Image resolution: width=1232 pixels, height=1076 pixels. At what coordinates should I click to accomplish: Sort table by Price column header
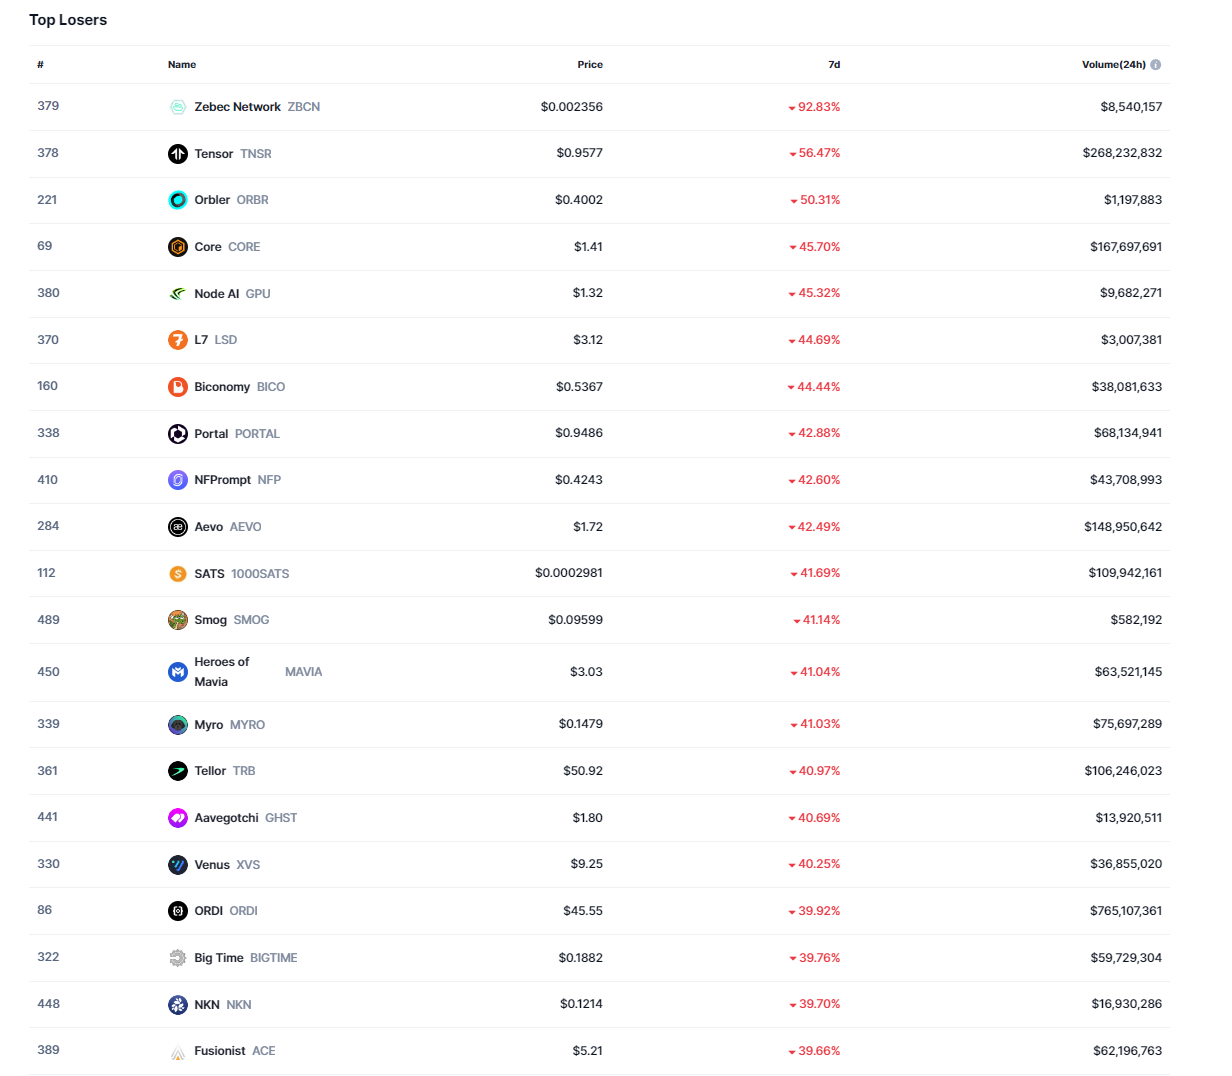[590, 65]
